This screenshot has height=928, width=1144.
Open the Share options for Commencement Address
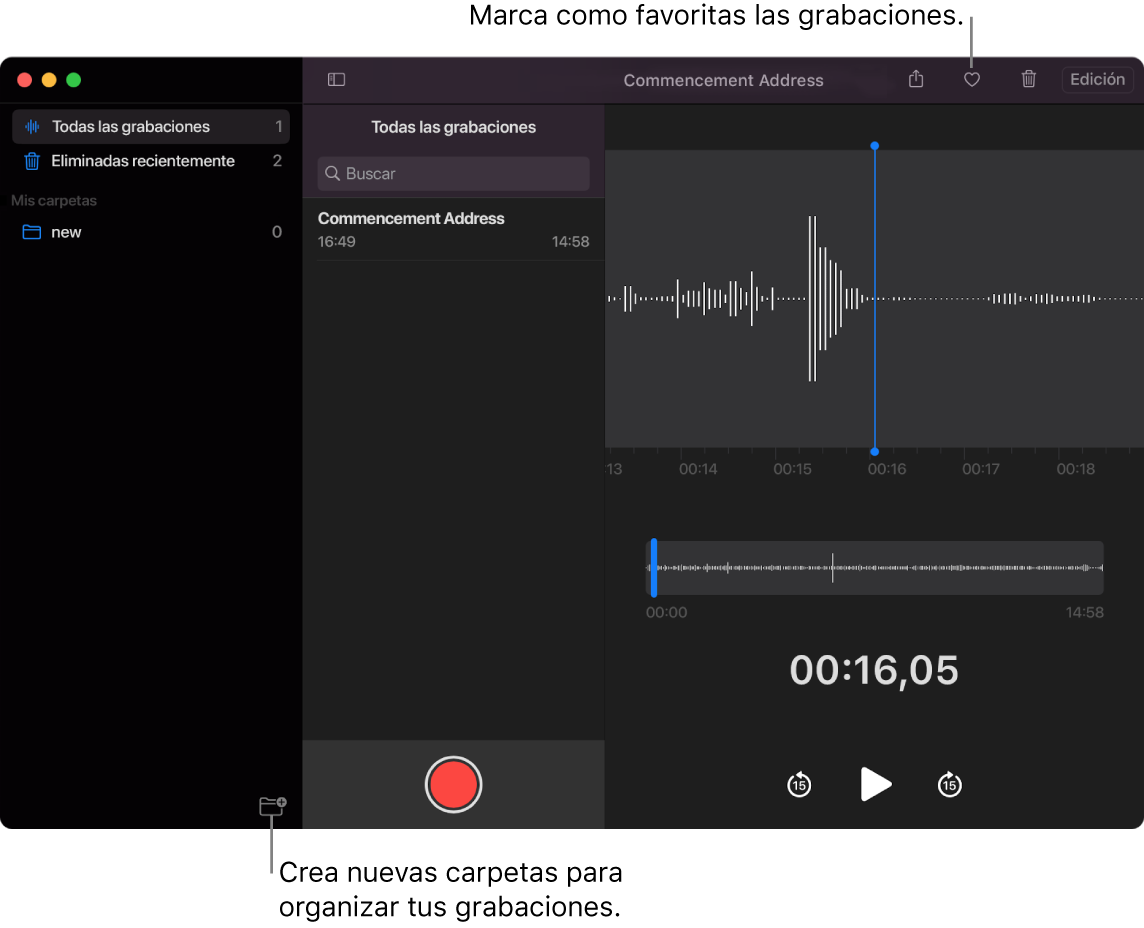pos(915,79)
